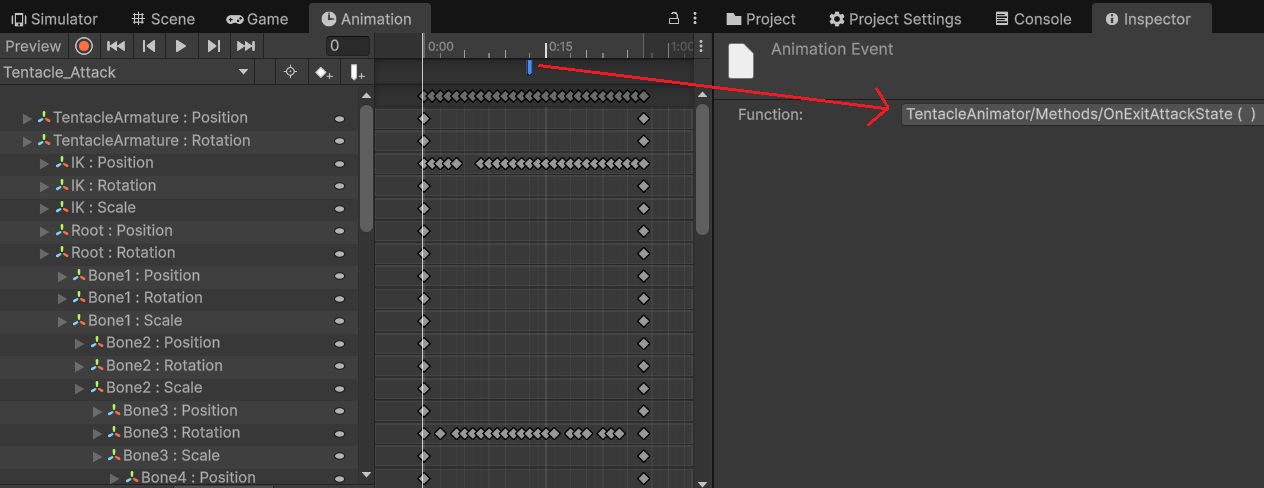Go to the next keyframe

coord(213,46)
